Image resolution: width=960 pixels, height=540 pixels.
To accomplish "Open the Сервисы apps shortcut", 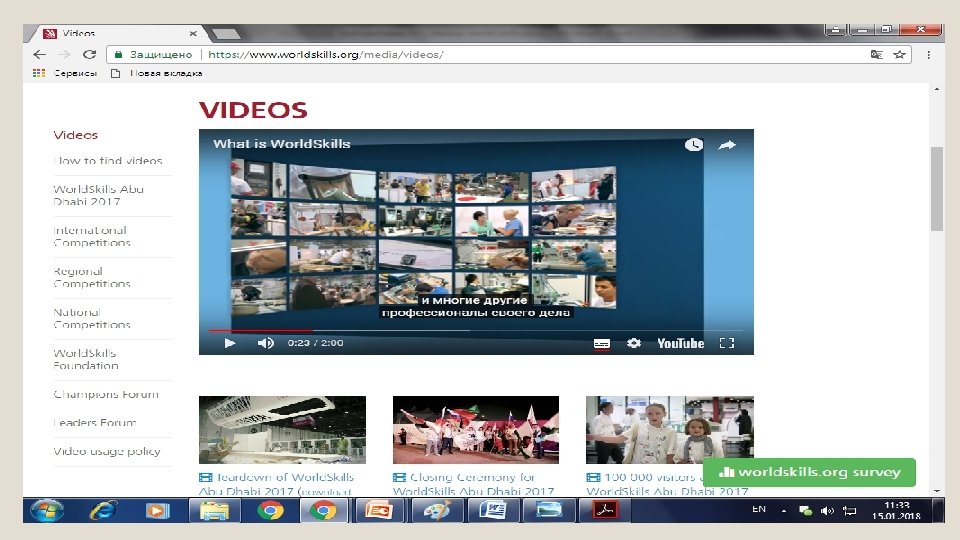I will pos(65,73).
